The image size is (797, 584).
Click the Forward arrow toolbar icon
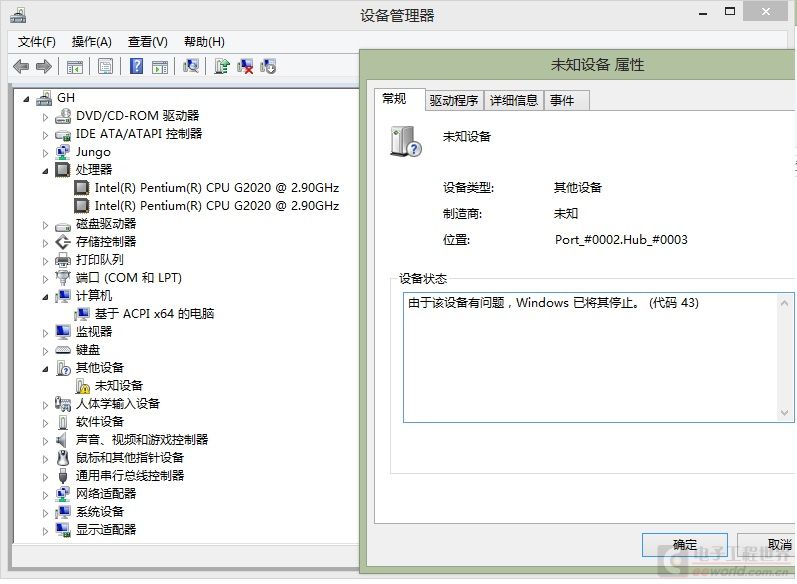pyautogui.click(x=44, y=66)
